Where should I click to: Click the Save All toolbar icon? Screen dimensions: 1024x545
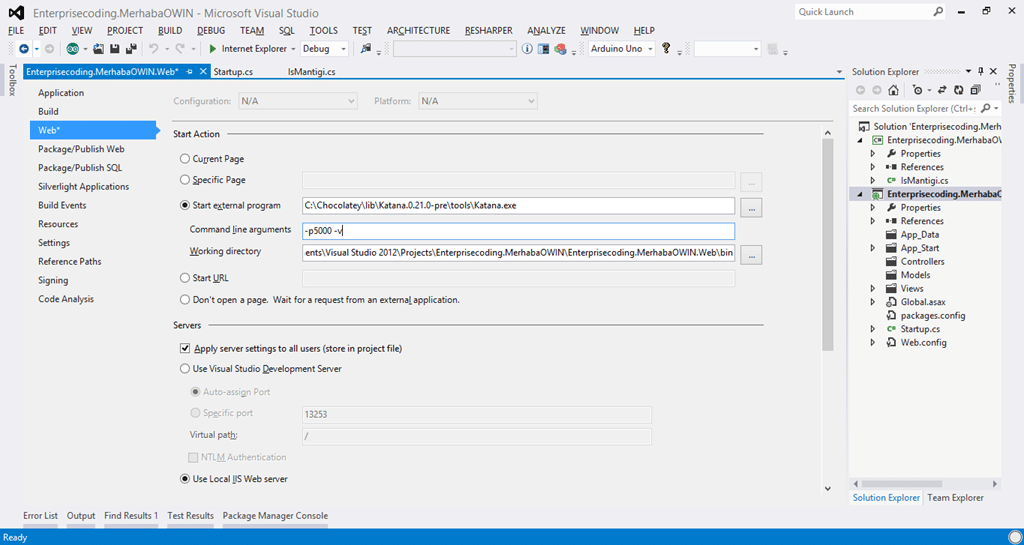pyautogui.click(x=131, y=49)
